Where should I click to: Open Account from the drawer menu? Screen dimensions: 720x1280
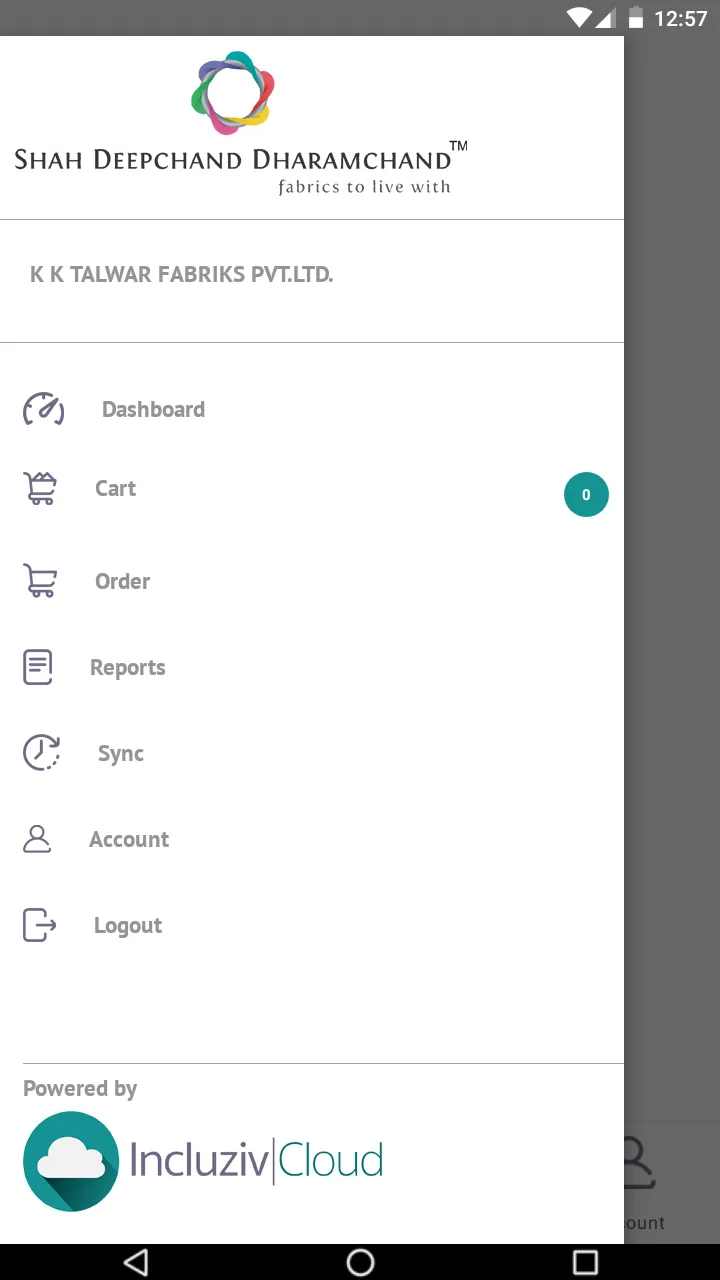coord(129,839)
